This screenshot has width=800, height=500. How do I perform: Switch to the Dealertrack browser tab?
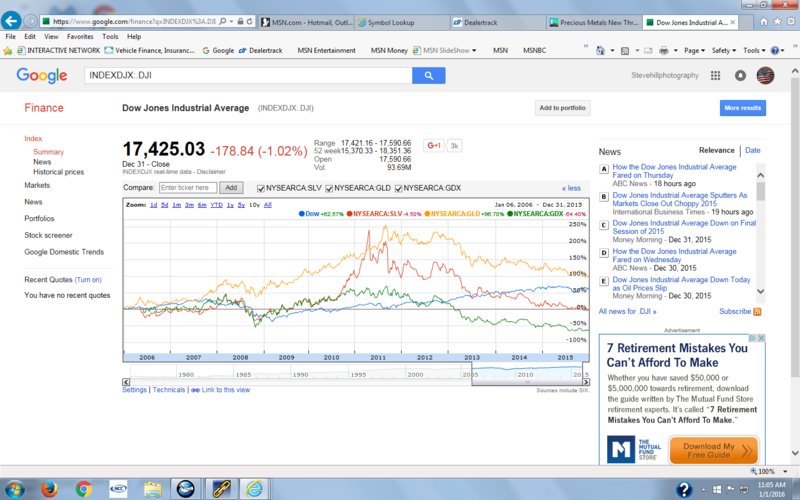point(496,22)
